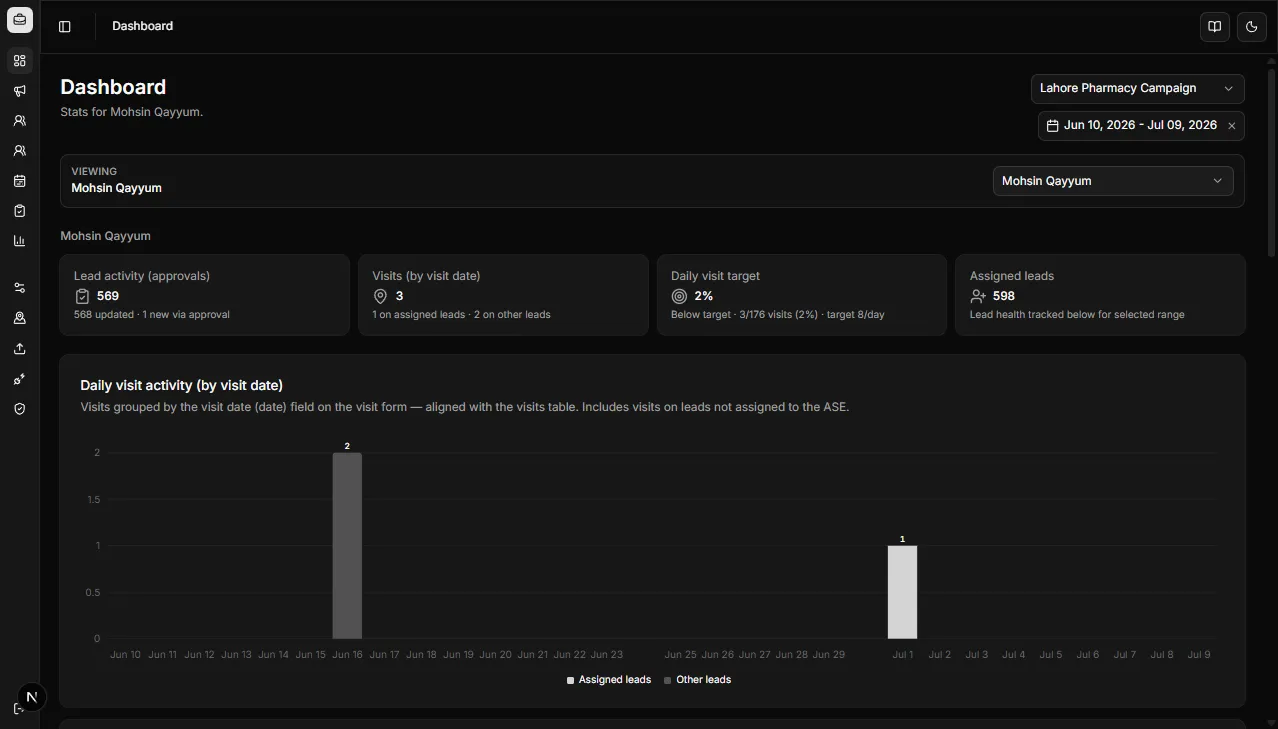Screen dimensions: 1278x729
Task: Open the upload icon in sidebar
Action: [20, 349]
